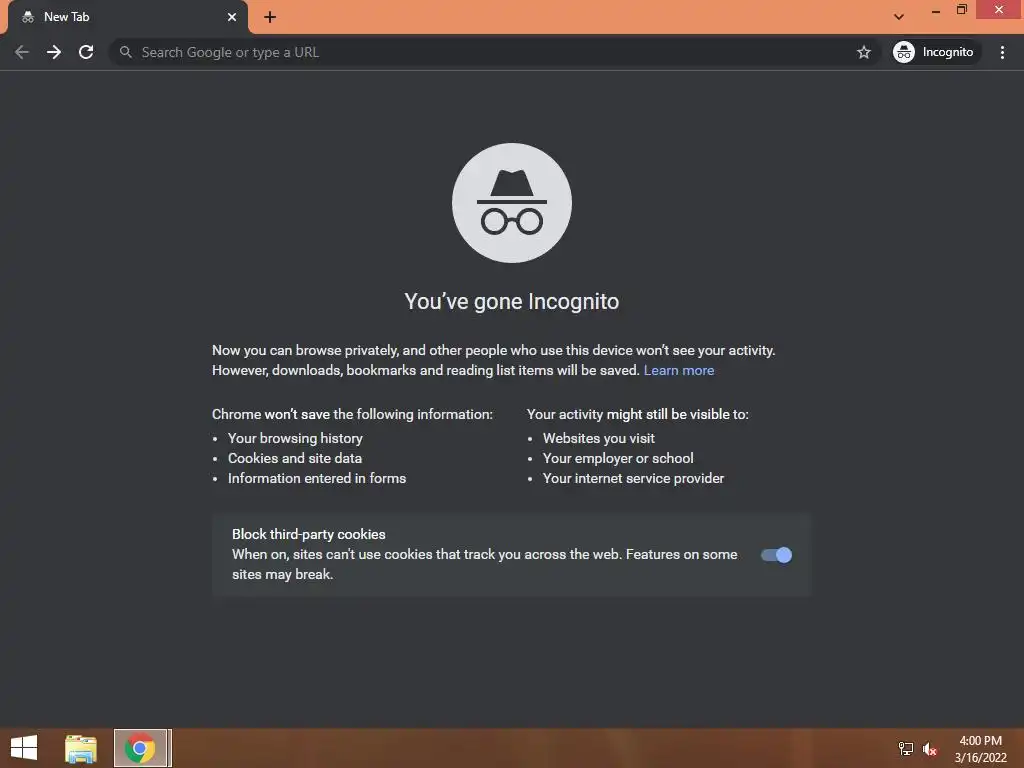The height and width of the screenshot is (768, 1024).
Task: Click the search magnifier icon in the address bar
Action: coord(125,52)
